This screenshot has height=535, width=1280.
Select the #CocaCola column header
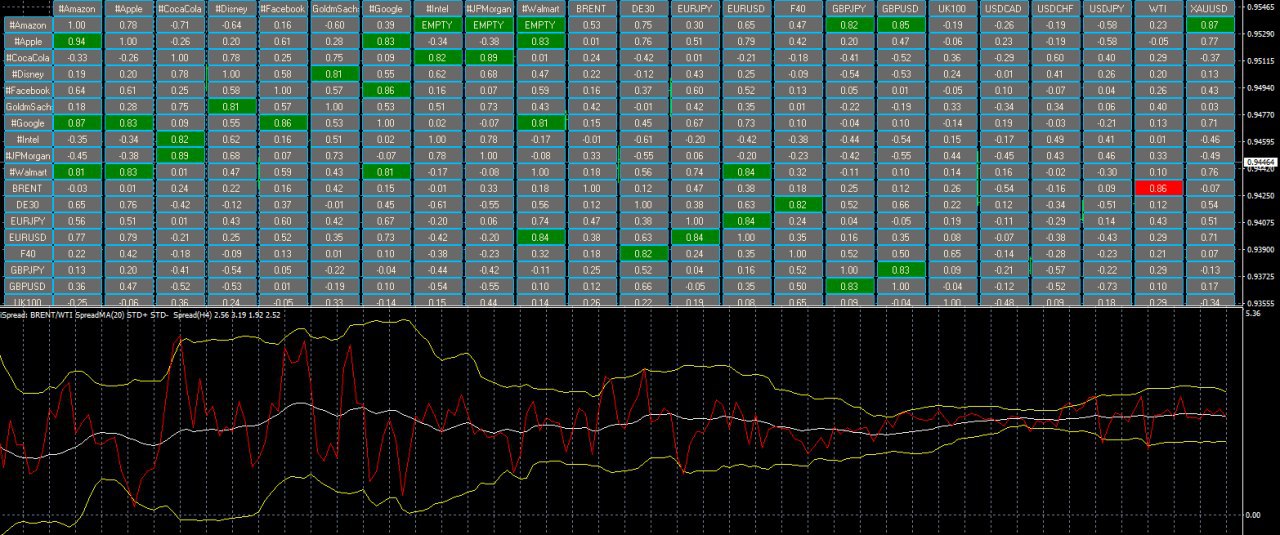(x=181, y=7)
